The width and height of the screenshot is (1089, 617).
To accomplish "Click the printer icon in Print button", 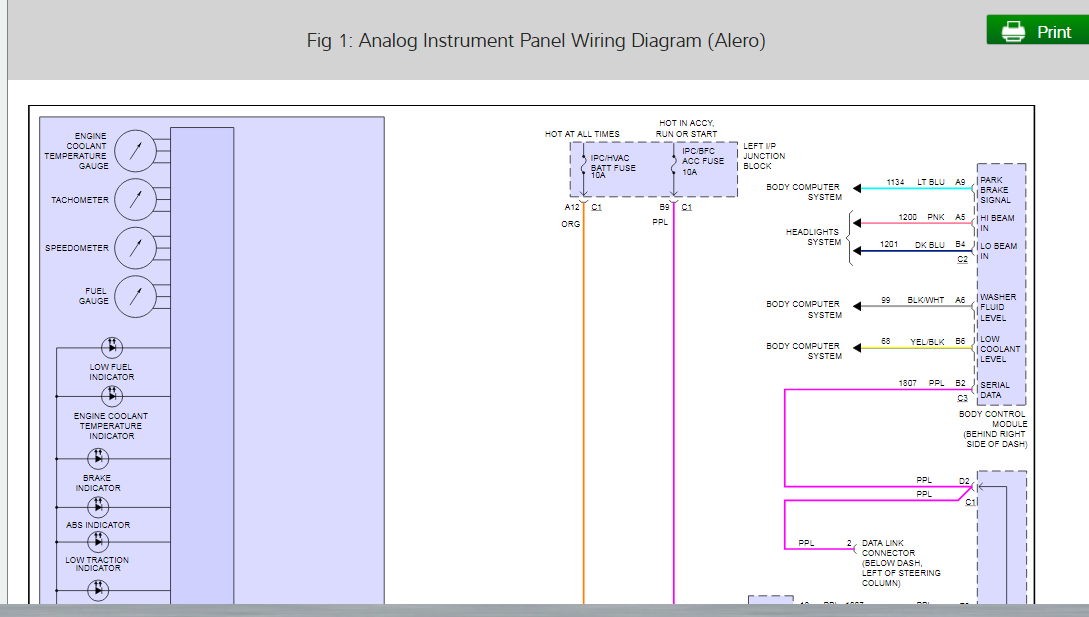I will (x=1013, y=31).
